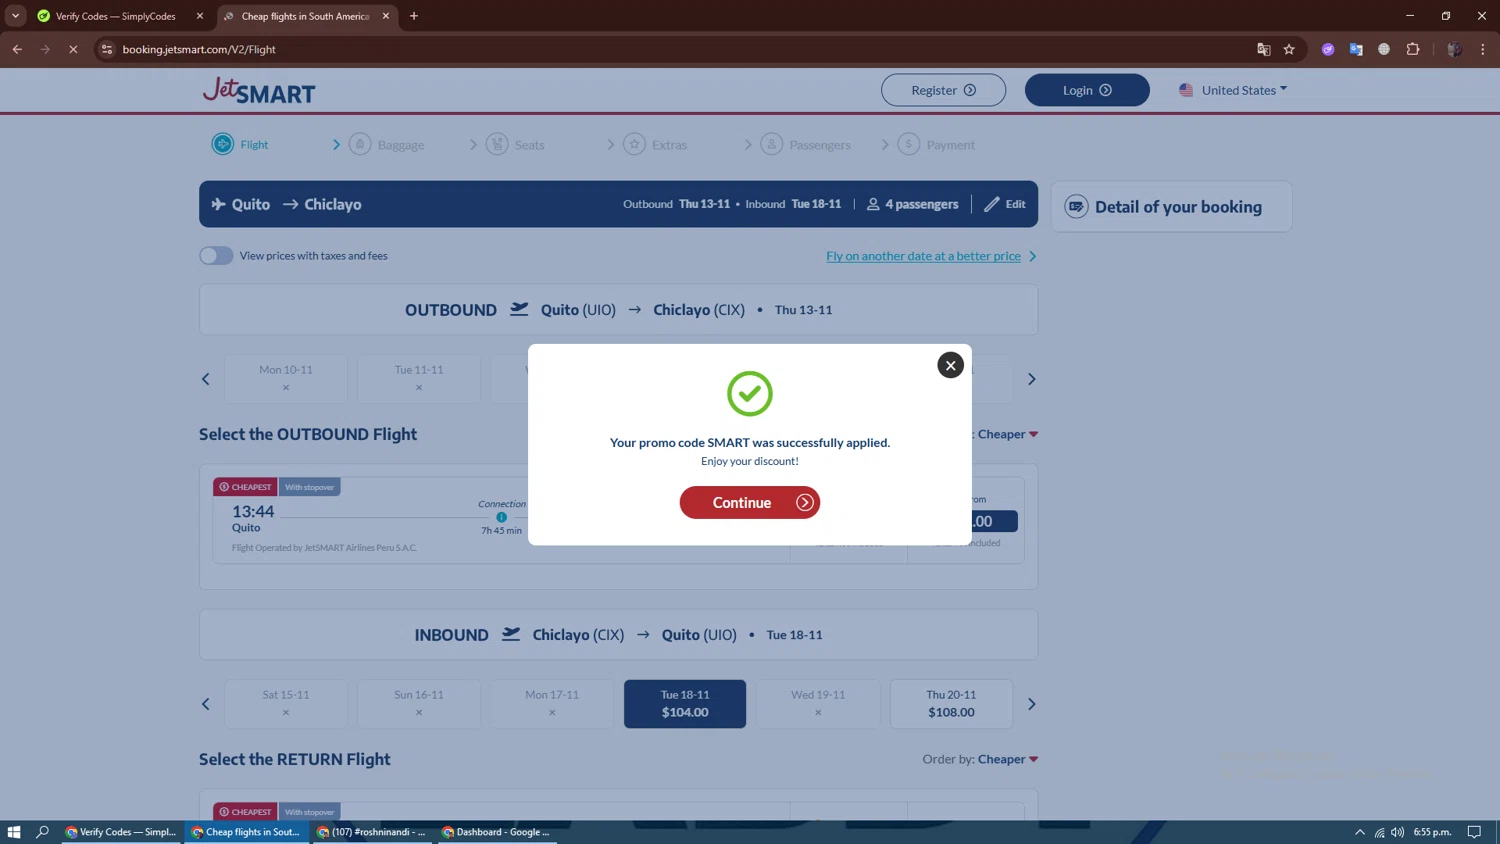Switch to Verify Codes SimplyCodes browser tab

click(115, 16)
